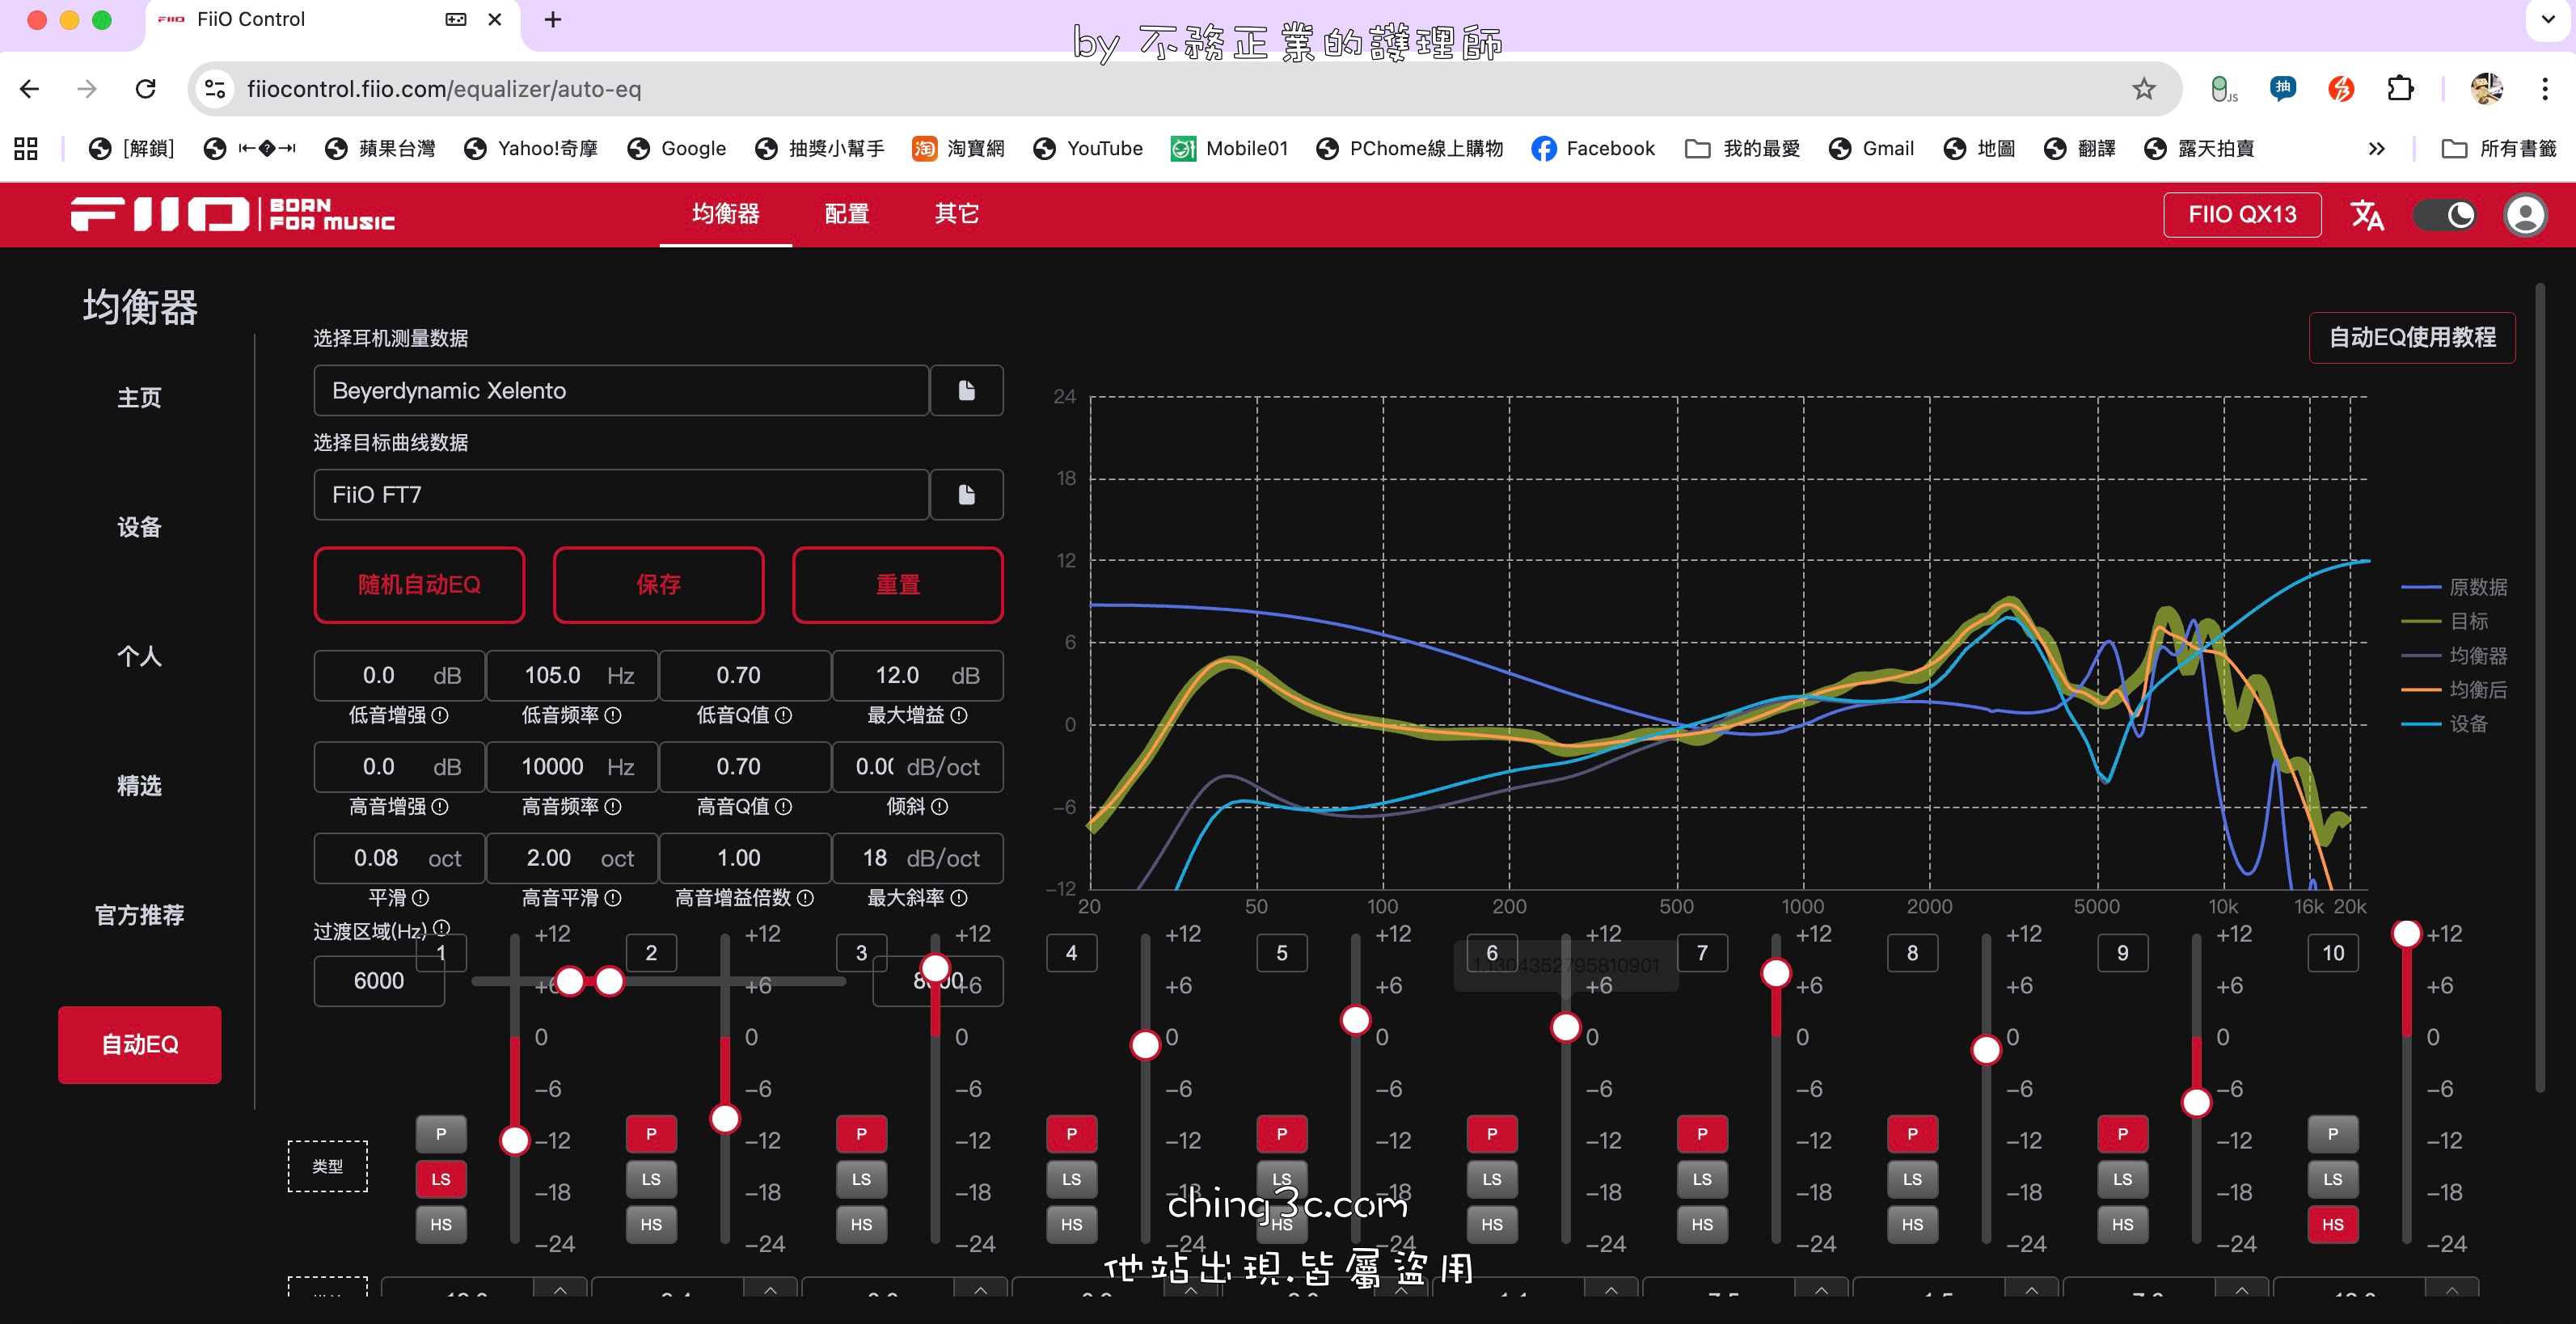This screenshot has height=1324, width=2576.
Task: Open the 自动EQ使用教程 tutorial button
Action: (2411, 337)
